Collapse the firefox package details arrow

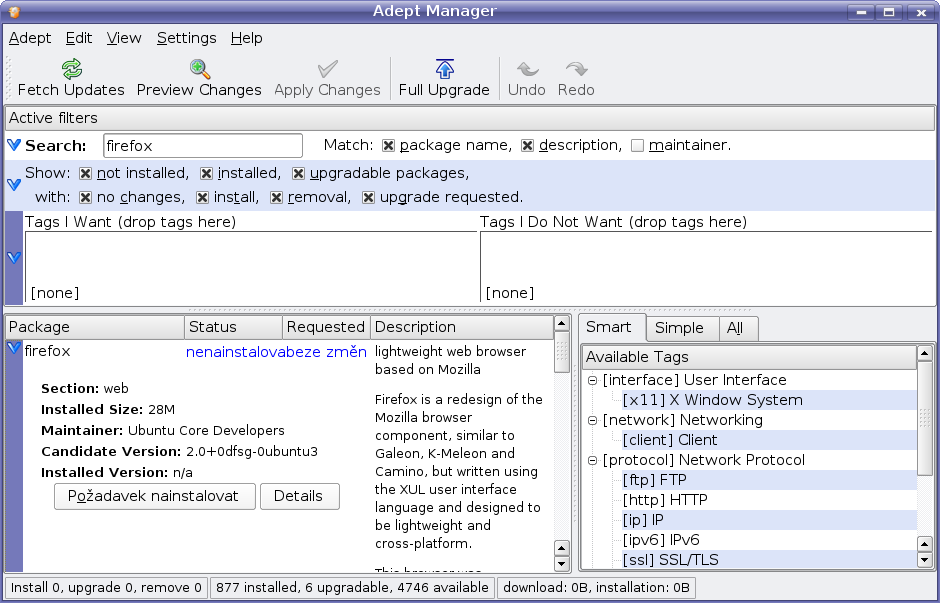pos(14,348)
